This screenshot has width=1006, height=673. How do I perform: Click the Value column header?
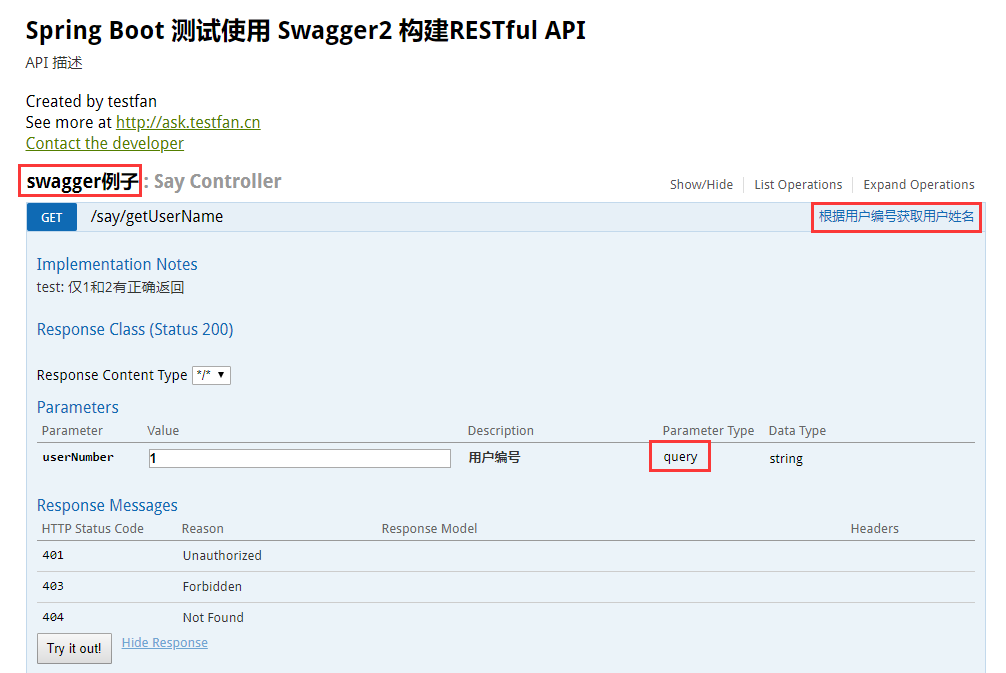click(163, 430)
